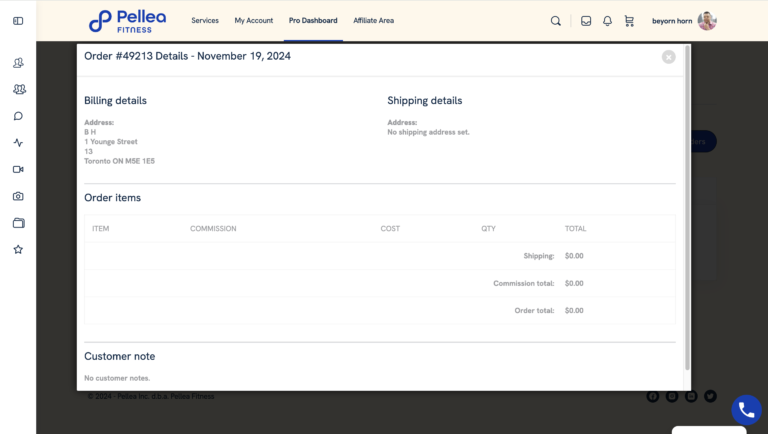Viewport: 768px width, 434px height.
Task: Open the Facebook footer icon
Action: tap(652, 396)
